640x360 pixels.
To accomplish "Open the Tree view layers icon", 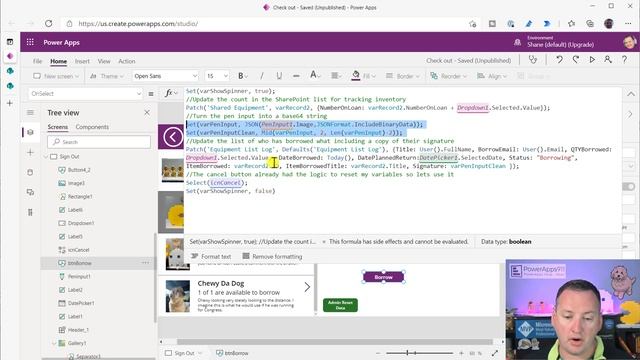I will (x=30, y=132).
